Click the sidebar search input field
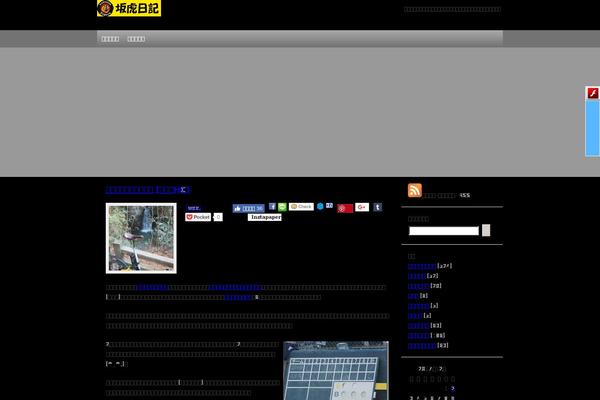The image size is (600, 400). [444, 231]
